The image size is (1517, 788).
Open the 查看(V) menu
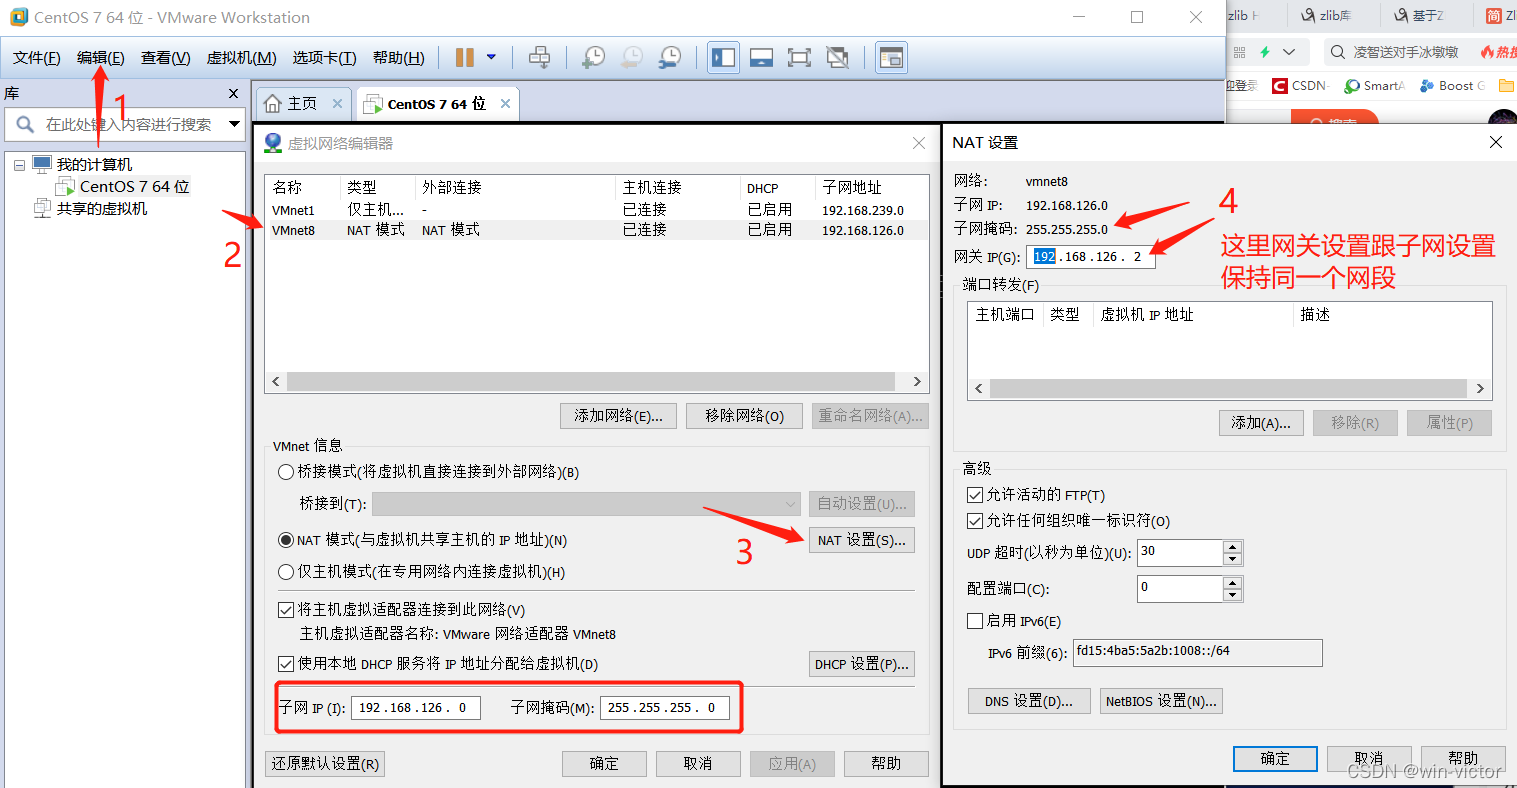click(166, 58)
